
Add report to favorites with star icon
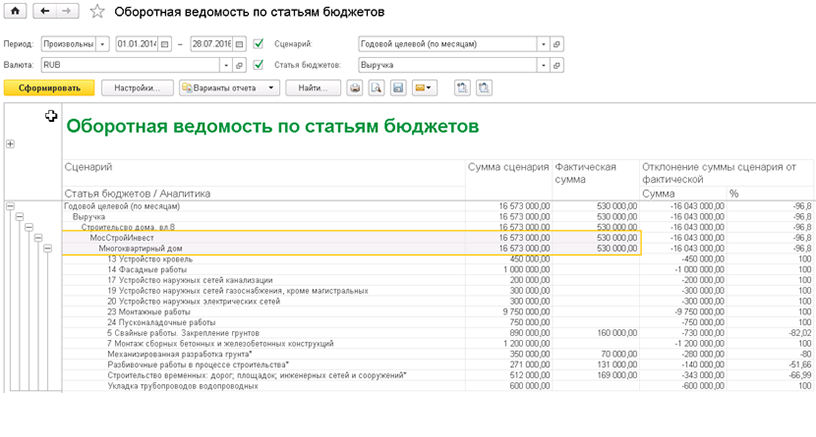click(x=97, y=12)
